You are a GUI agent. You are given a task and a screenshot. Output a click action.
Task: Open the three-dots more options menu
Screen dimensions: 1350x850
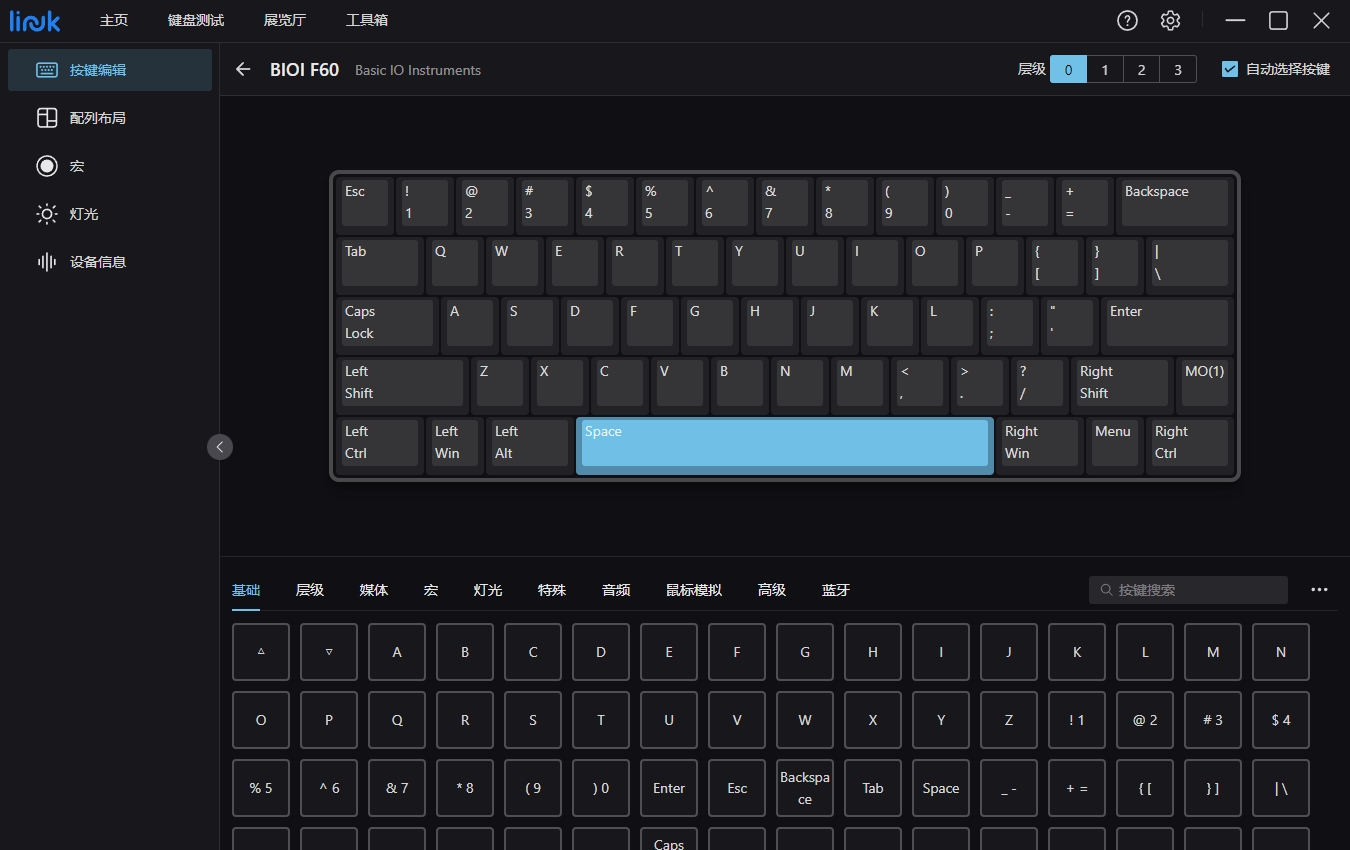pos(1319,590)
